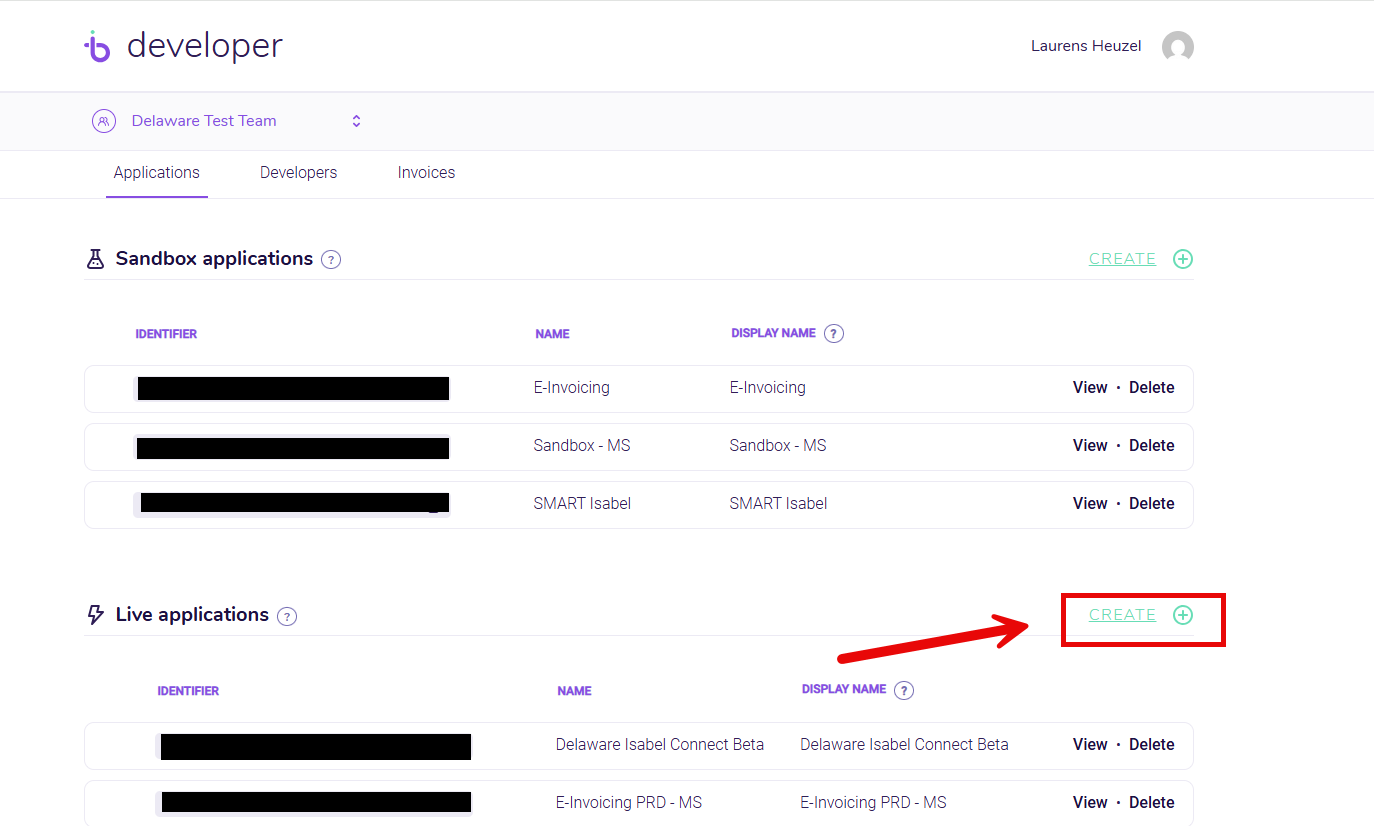The image size is (1374, 826).
Task: Select the E-Invoicing PRD - MS display name
Action: 873,803
